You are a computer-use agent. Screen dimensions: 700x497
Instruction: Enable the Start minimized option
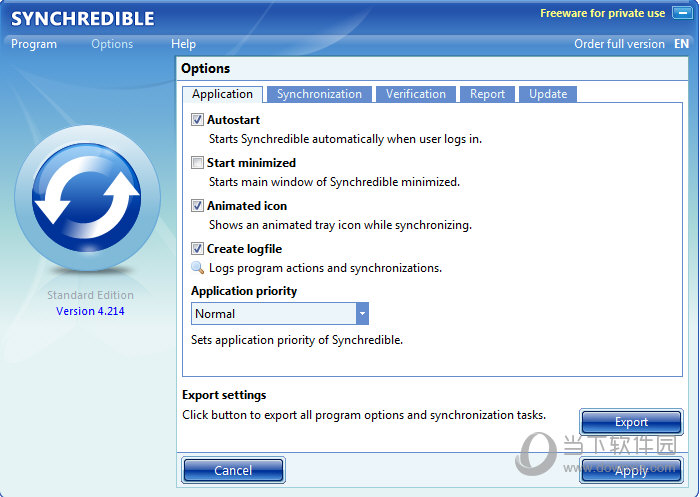[197, 162]
